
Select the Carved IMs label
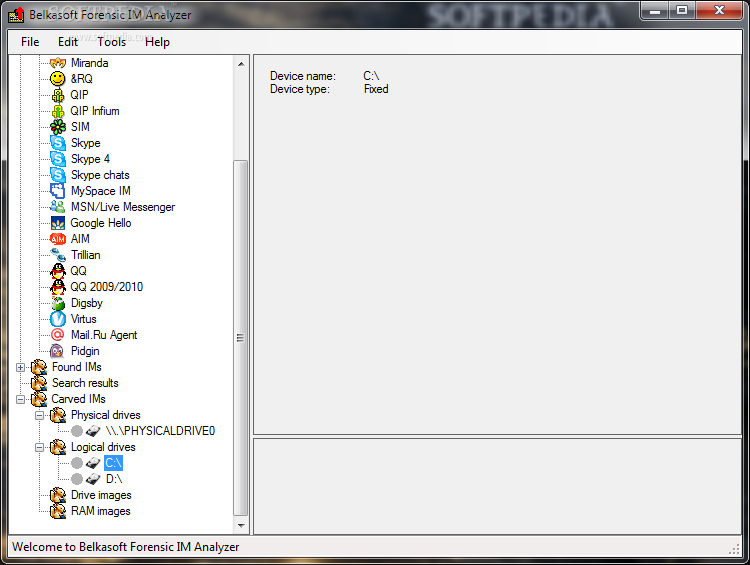(78, 399)
